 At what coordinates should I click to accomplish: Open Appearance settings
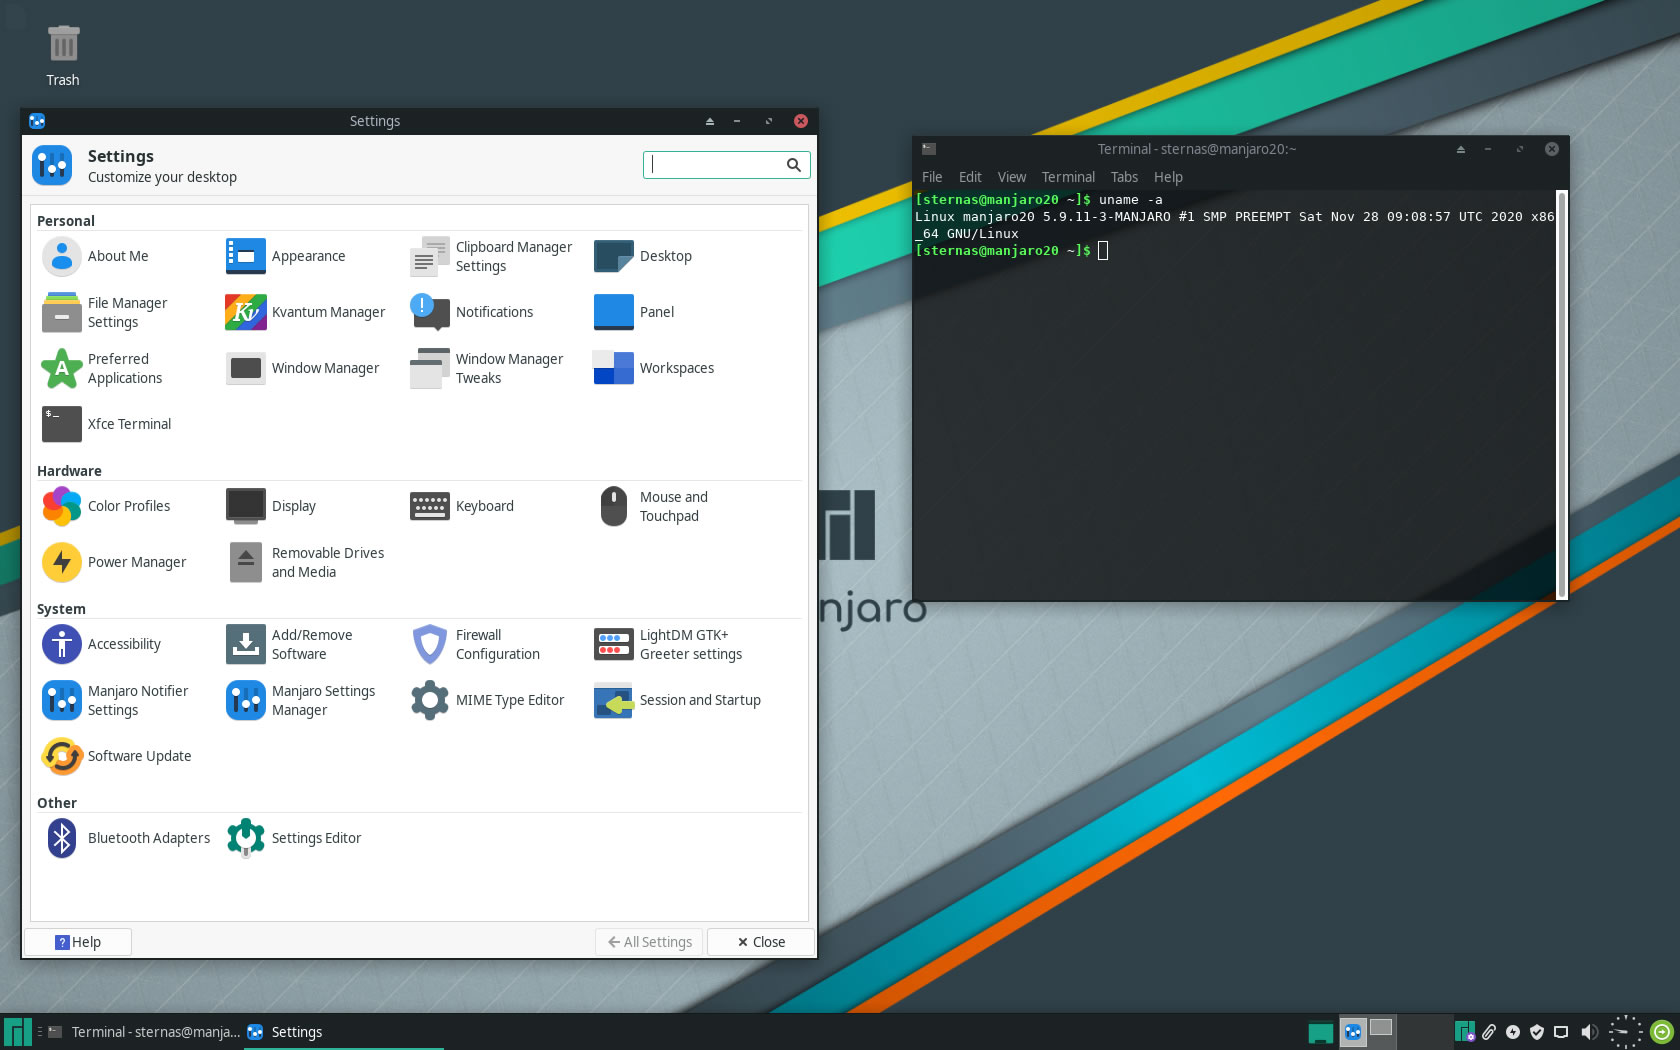point(286,256)
